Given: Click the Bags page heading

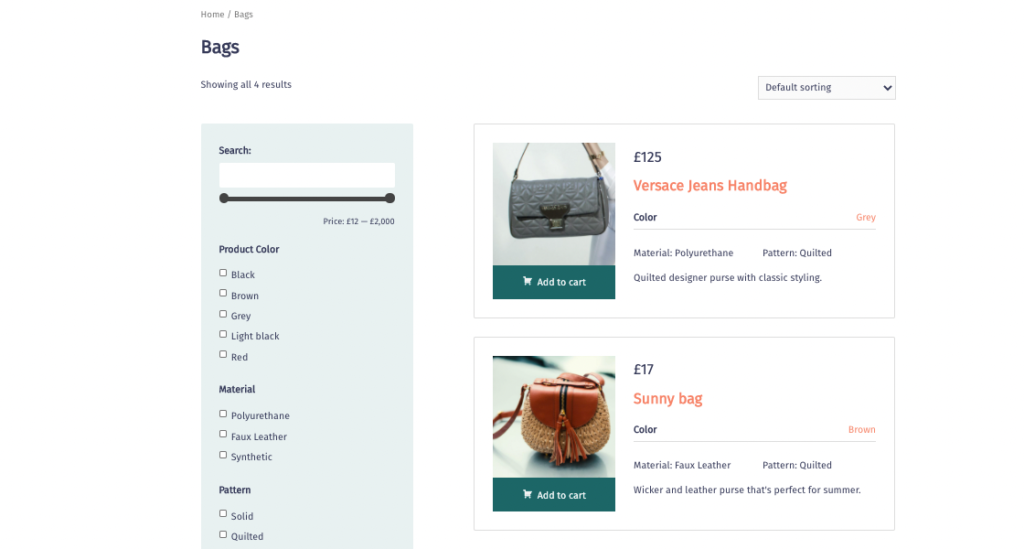Looking at the screenshot, I should (x=220, y=47).
